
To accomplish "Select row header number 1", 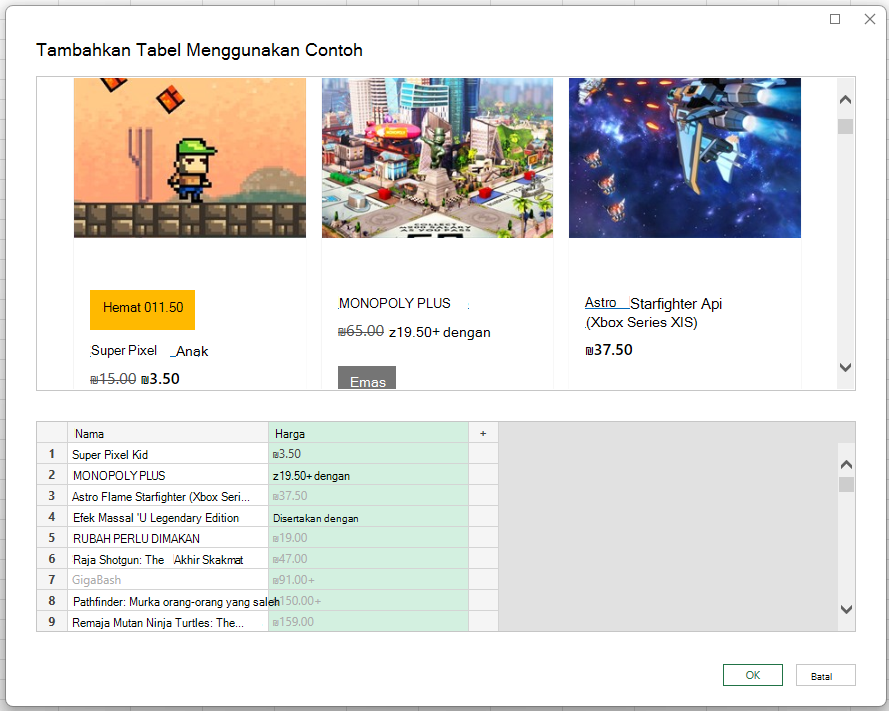I will [52, 454].
